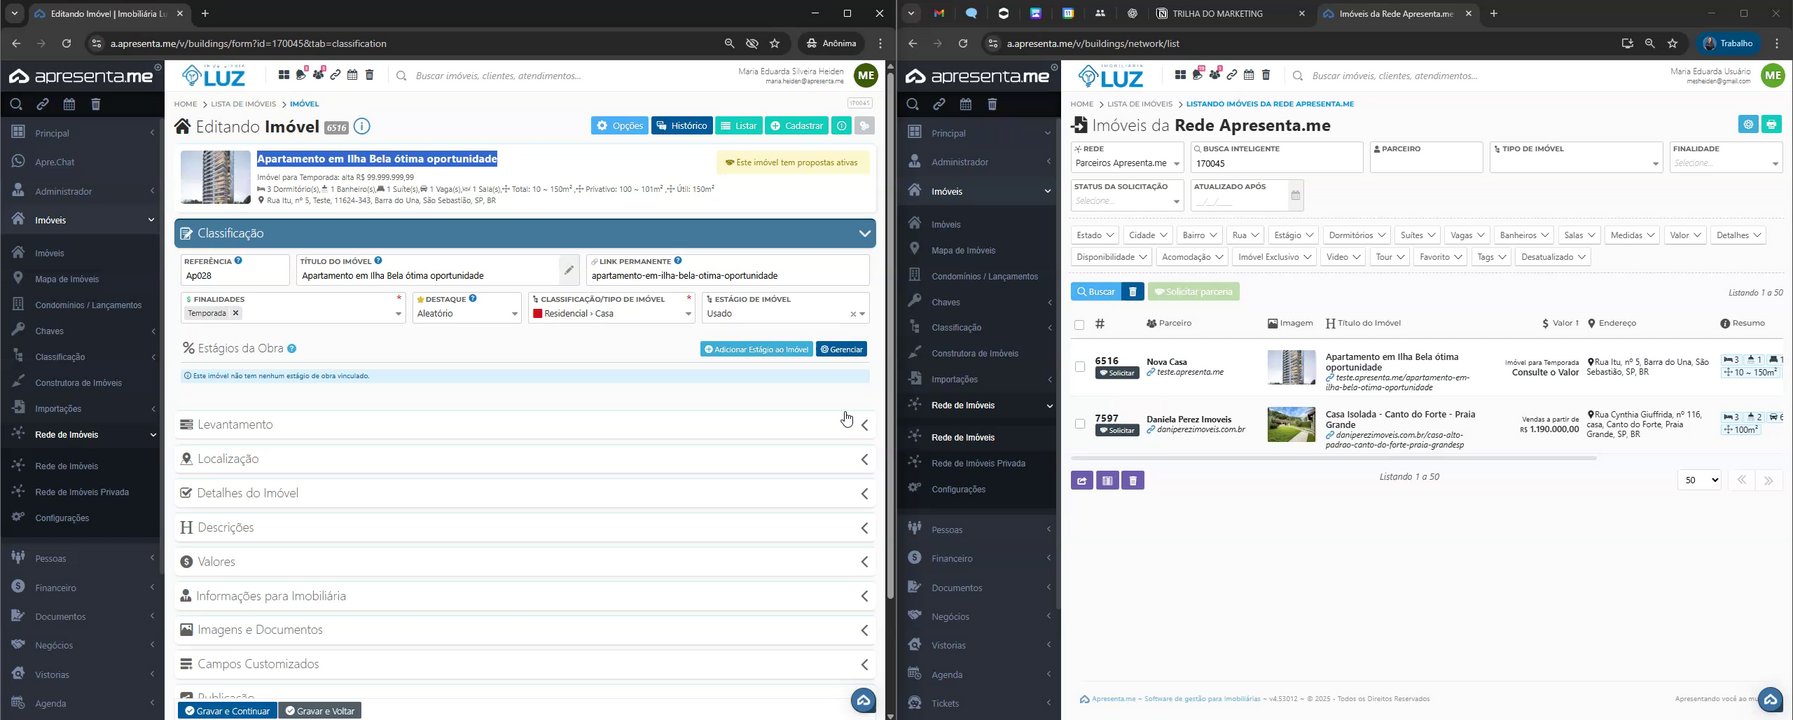Click the Buscar button in right window
This screenshot has width=1793, height=720.
pos(1095,292)
